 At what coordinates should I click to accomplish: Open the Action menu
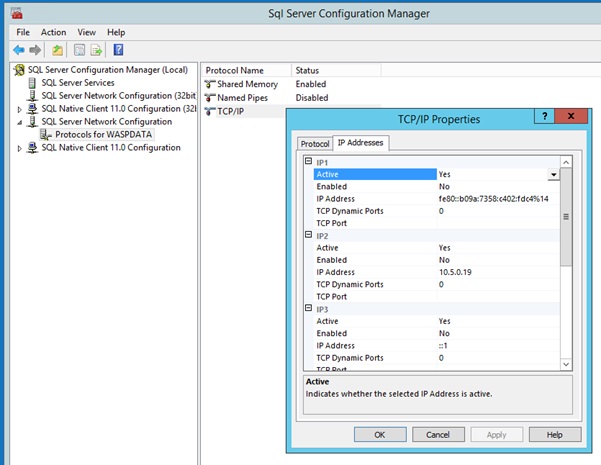pyautogui.click(x=53, y=32)
